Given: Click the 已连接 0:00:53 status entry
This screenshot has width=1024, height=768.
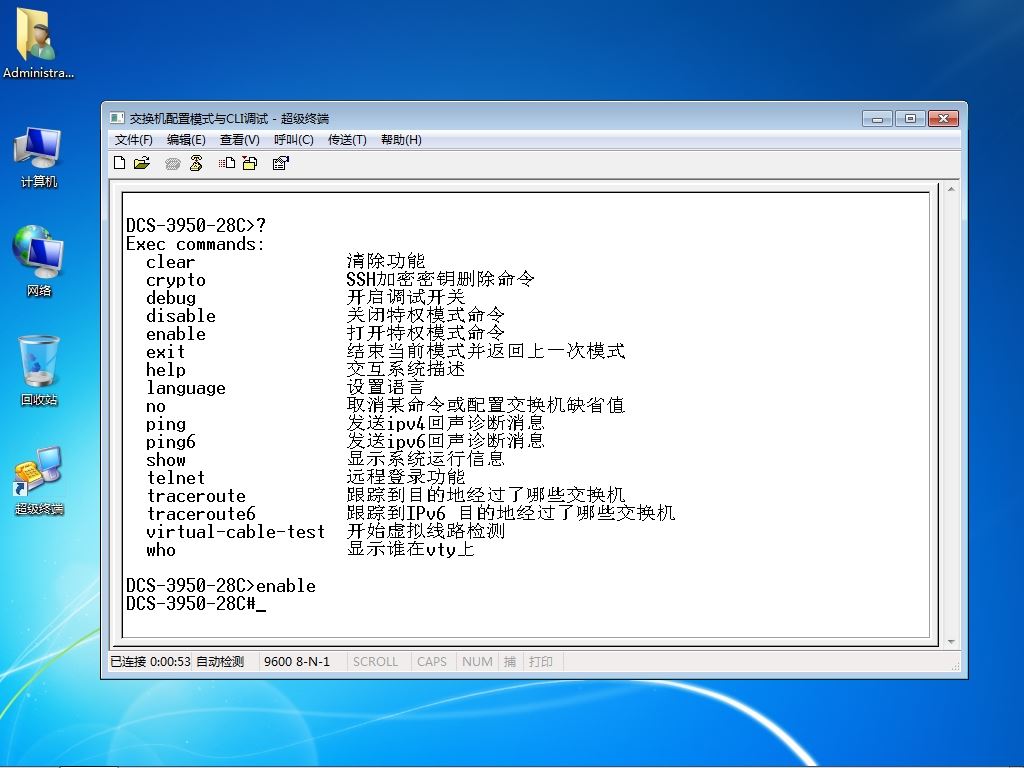Looking at the screenshot, I should [150, 662].
